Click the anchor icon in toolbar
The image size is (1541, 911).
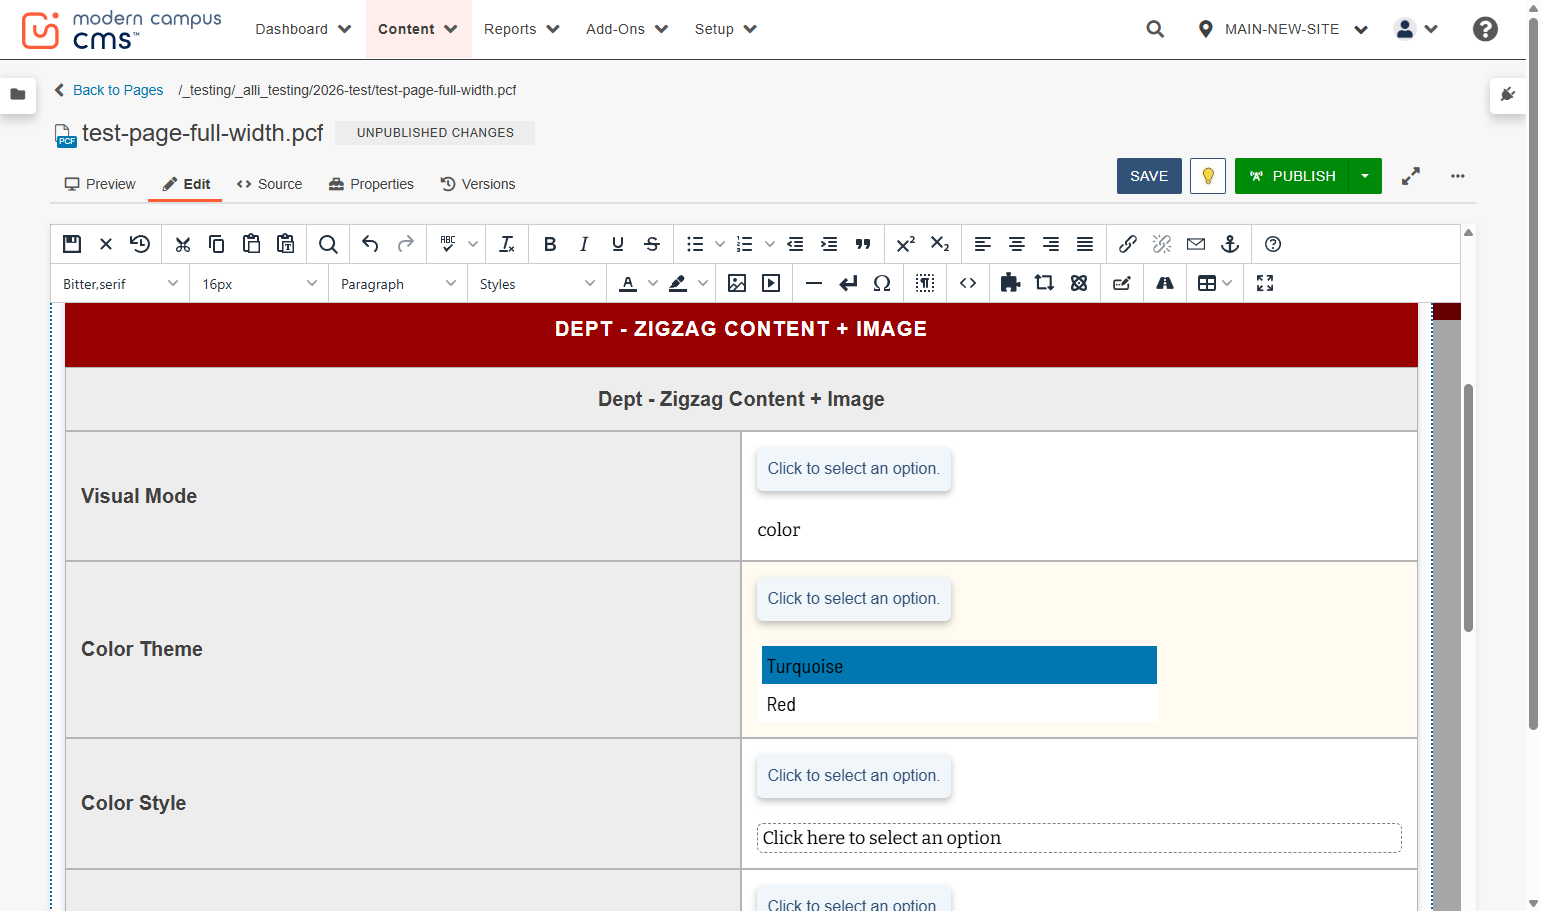[x=1230, y=244]
